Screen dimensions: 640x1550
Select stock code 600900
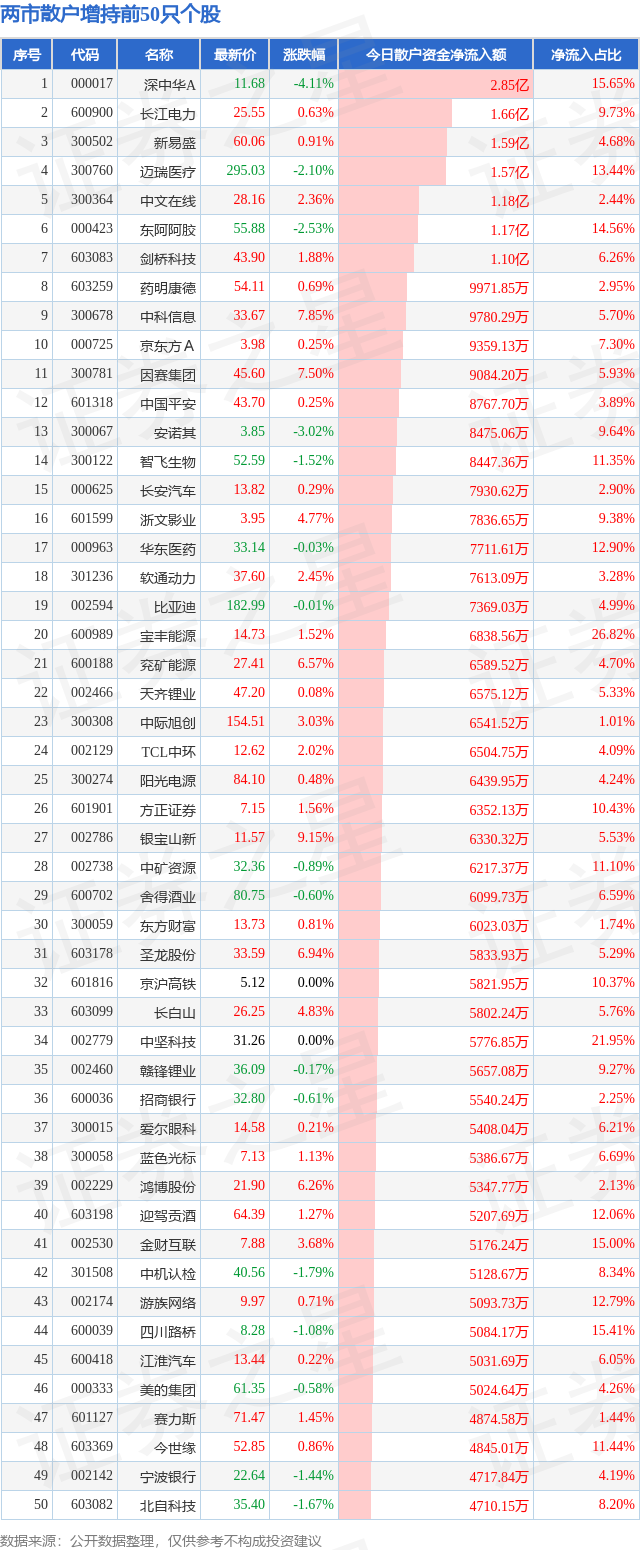(92, 113)
